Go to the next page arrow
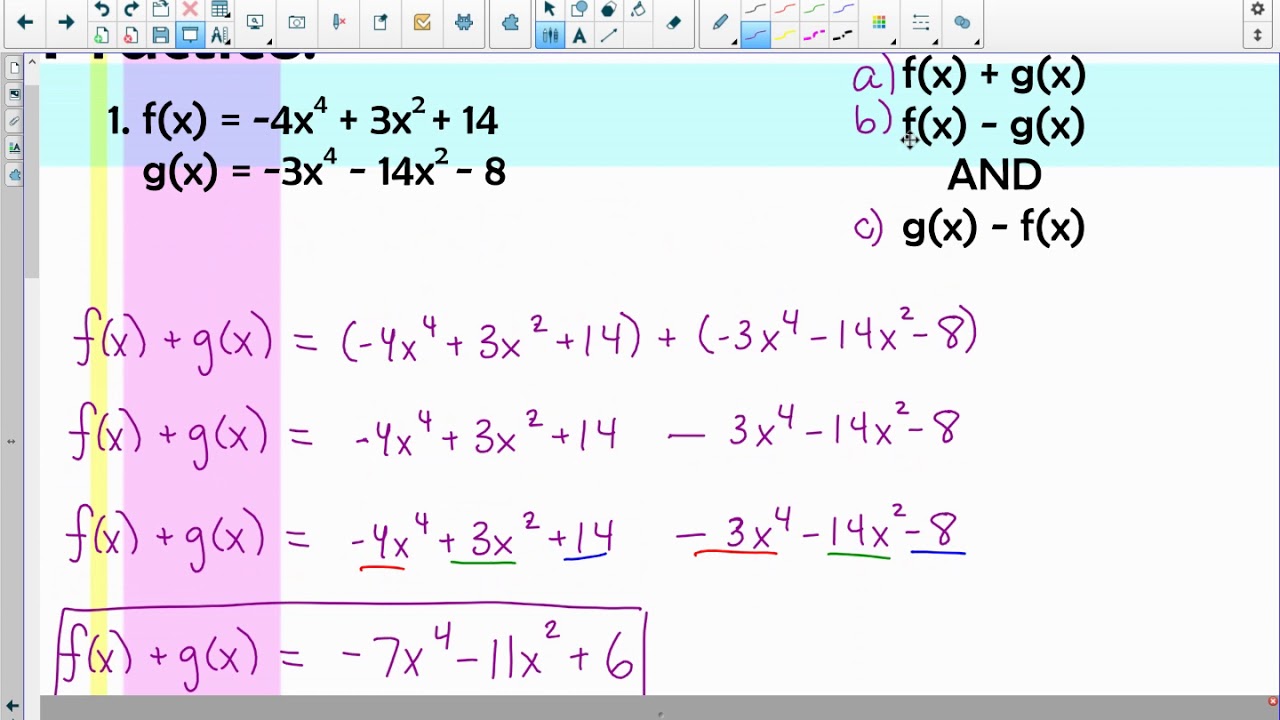Screen dimensions: 1280x720 [x=66, y=22]
